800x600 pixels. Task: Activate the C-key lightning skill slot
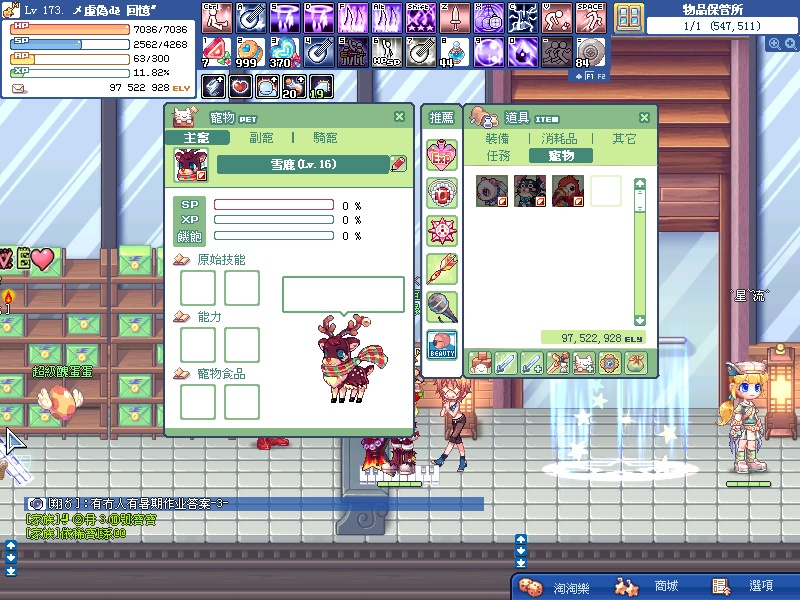coord(523,18)
